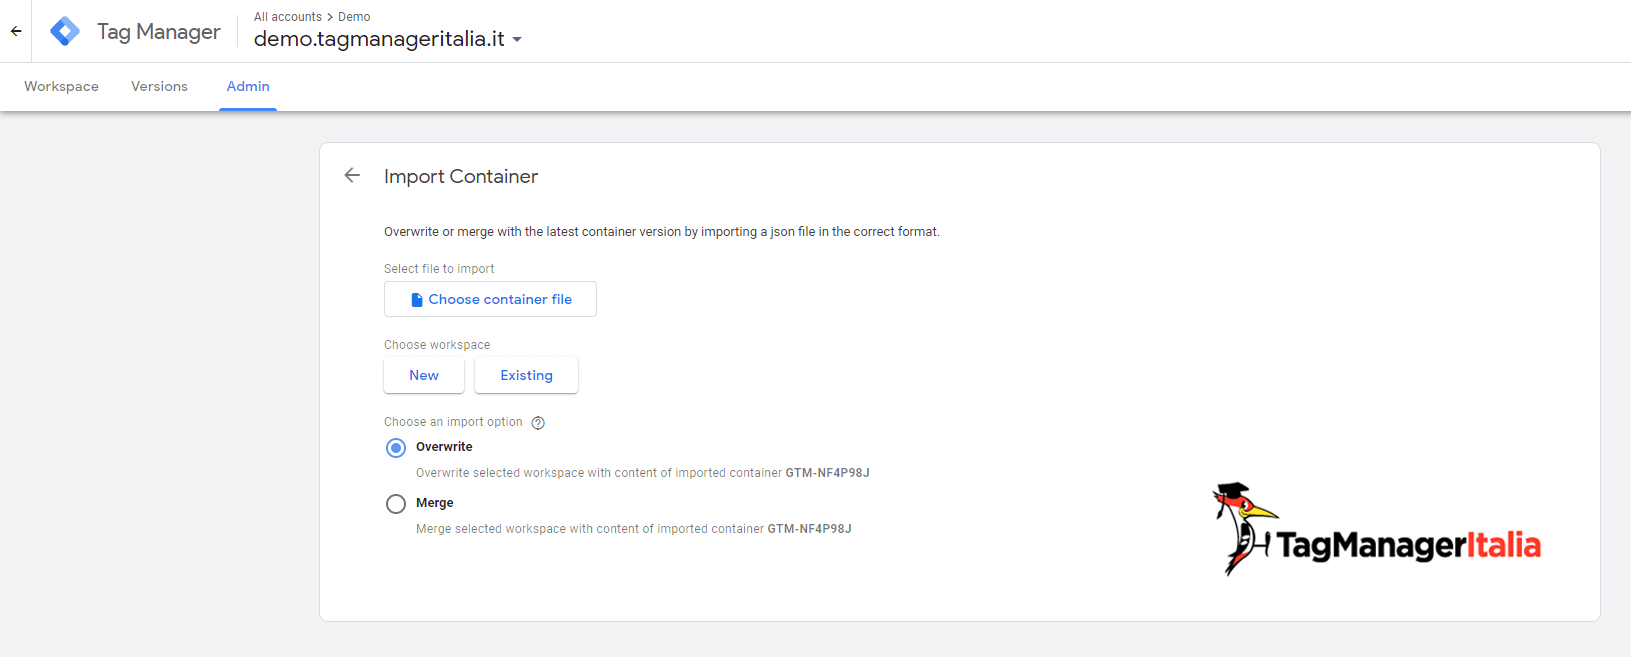Screen dimensions: 1631x657
Task: Click the Choose workspace label
Action: coord(437,345)
